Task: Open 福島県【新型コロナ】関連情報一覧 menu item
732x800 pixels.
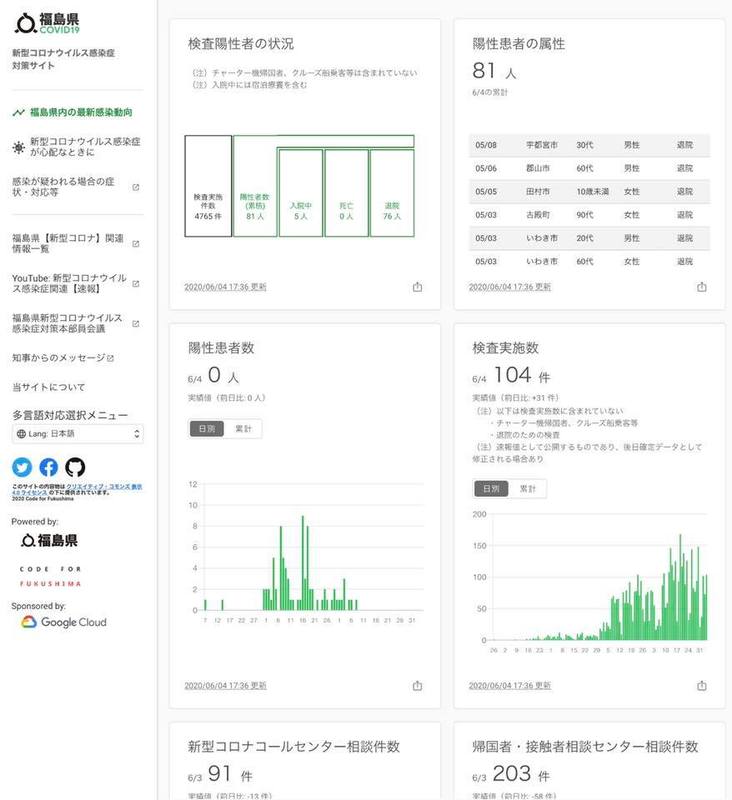Action: coord(78,243)
